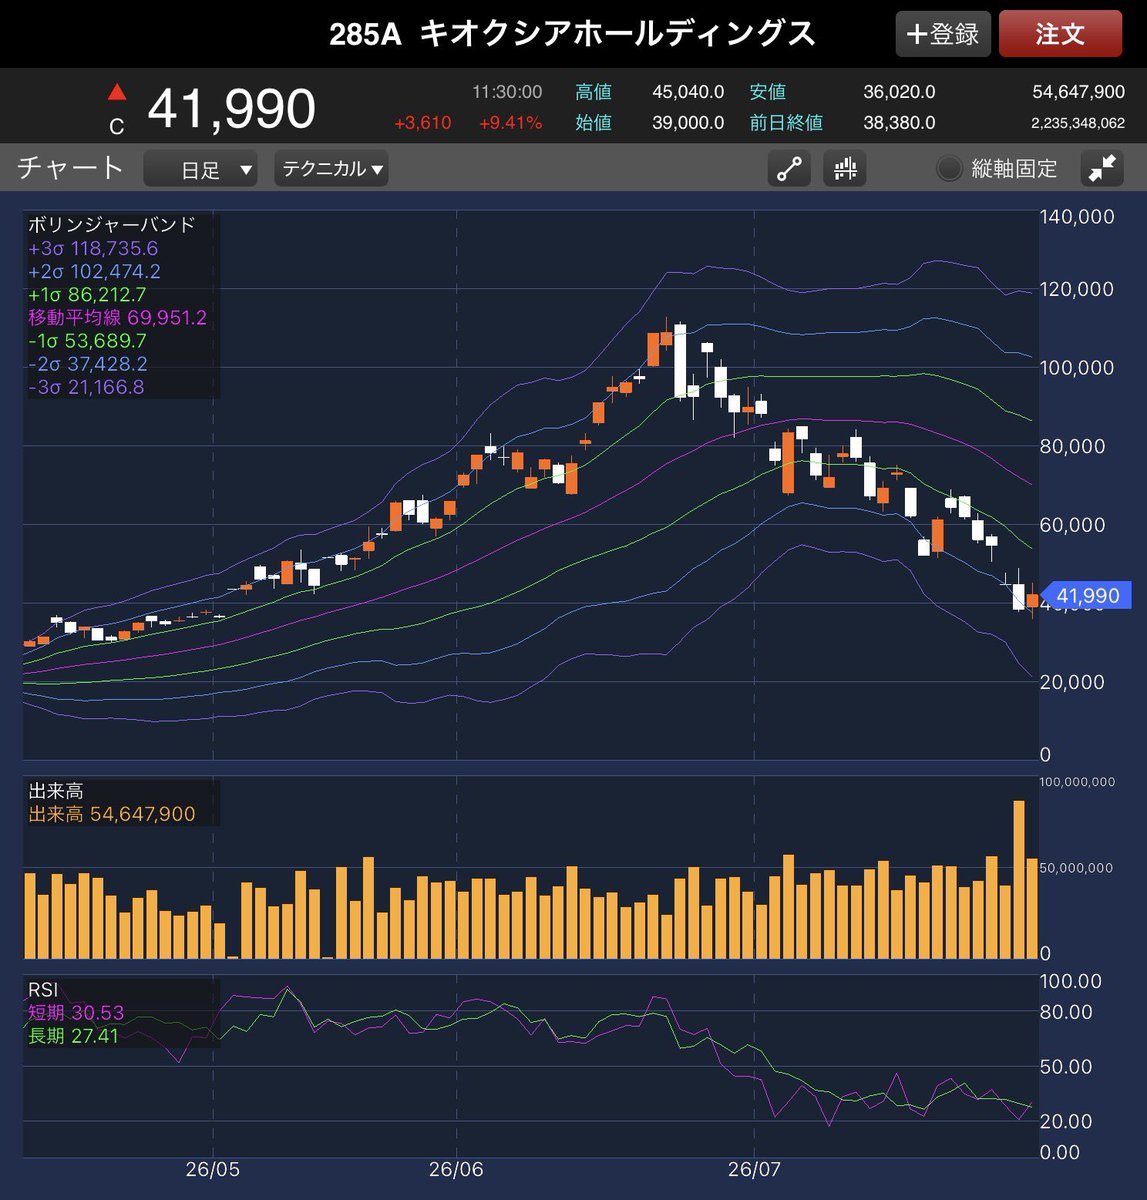Tap the RSI 長期 27.41 value
This screenshot has width=1147, height=1200.
[x=73, y=1035]
